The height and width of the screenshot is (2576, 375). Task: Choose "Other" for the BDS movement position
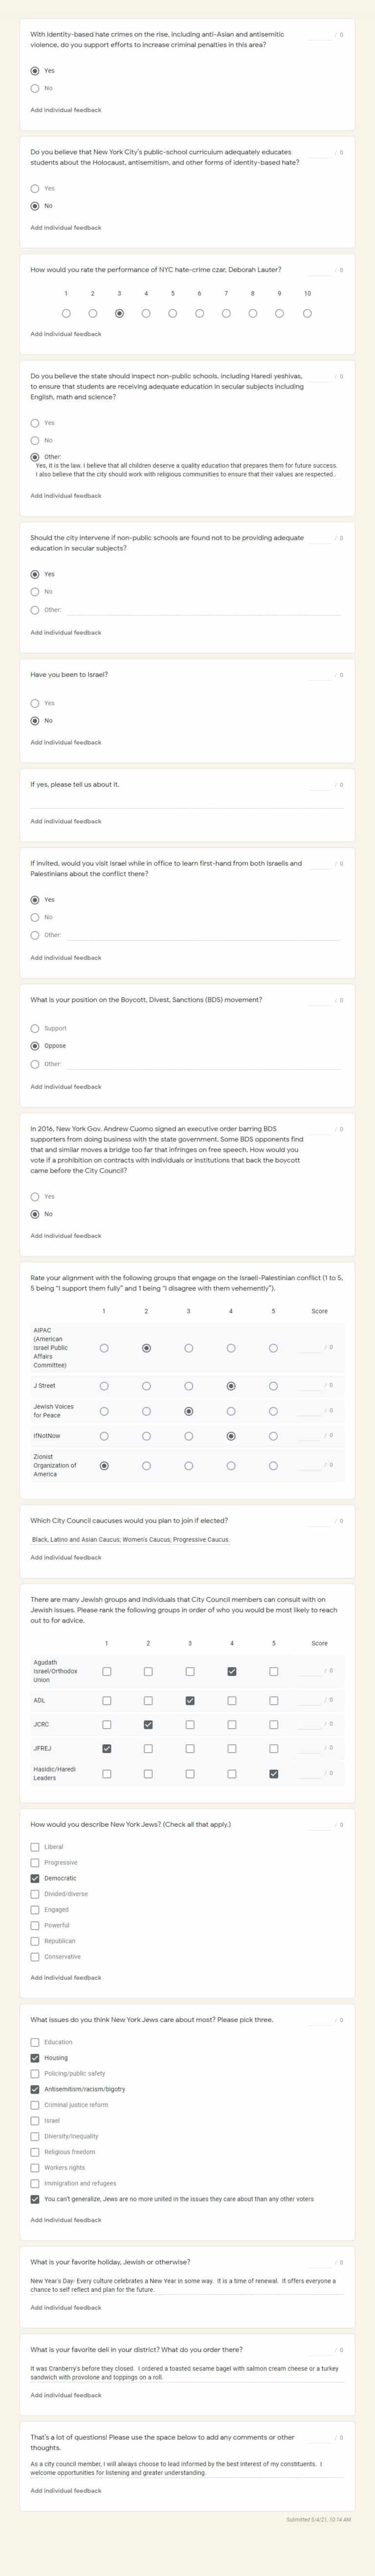pos(35,1064)
